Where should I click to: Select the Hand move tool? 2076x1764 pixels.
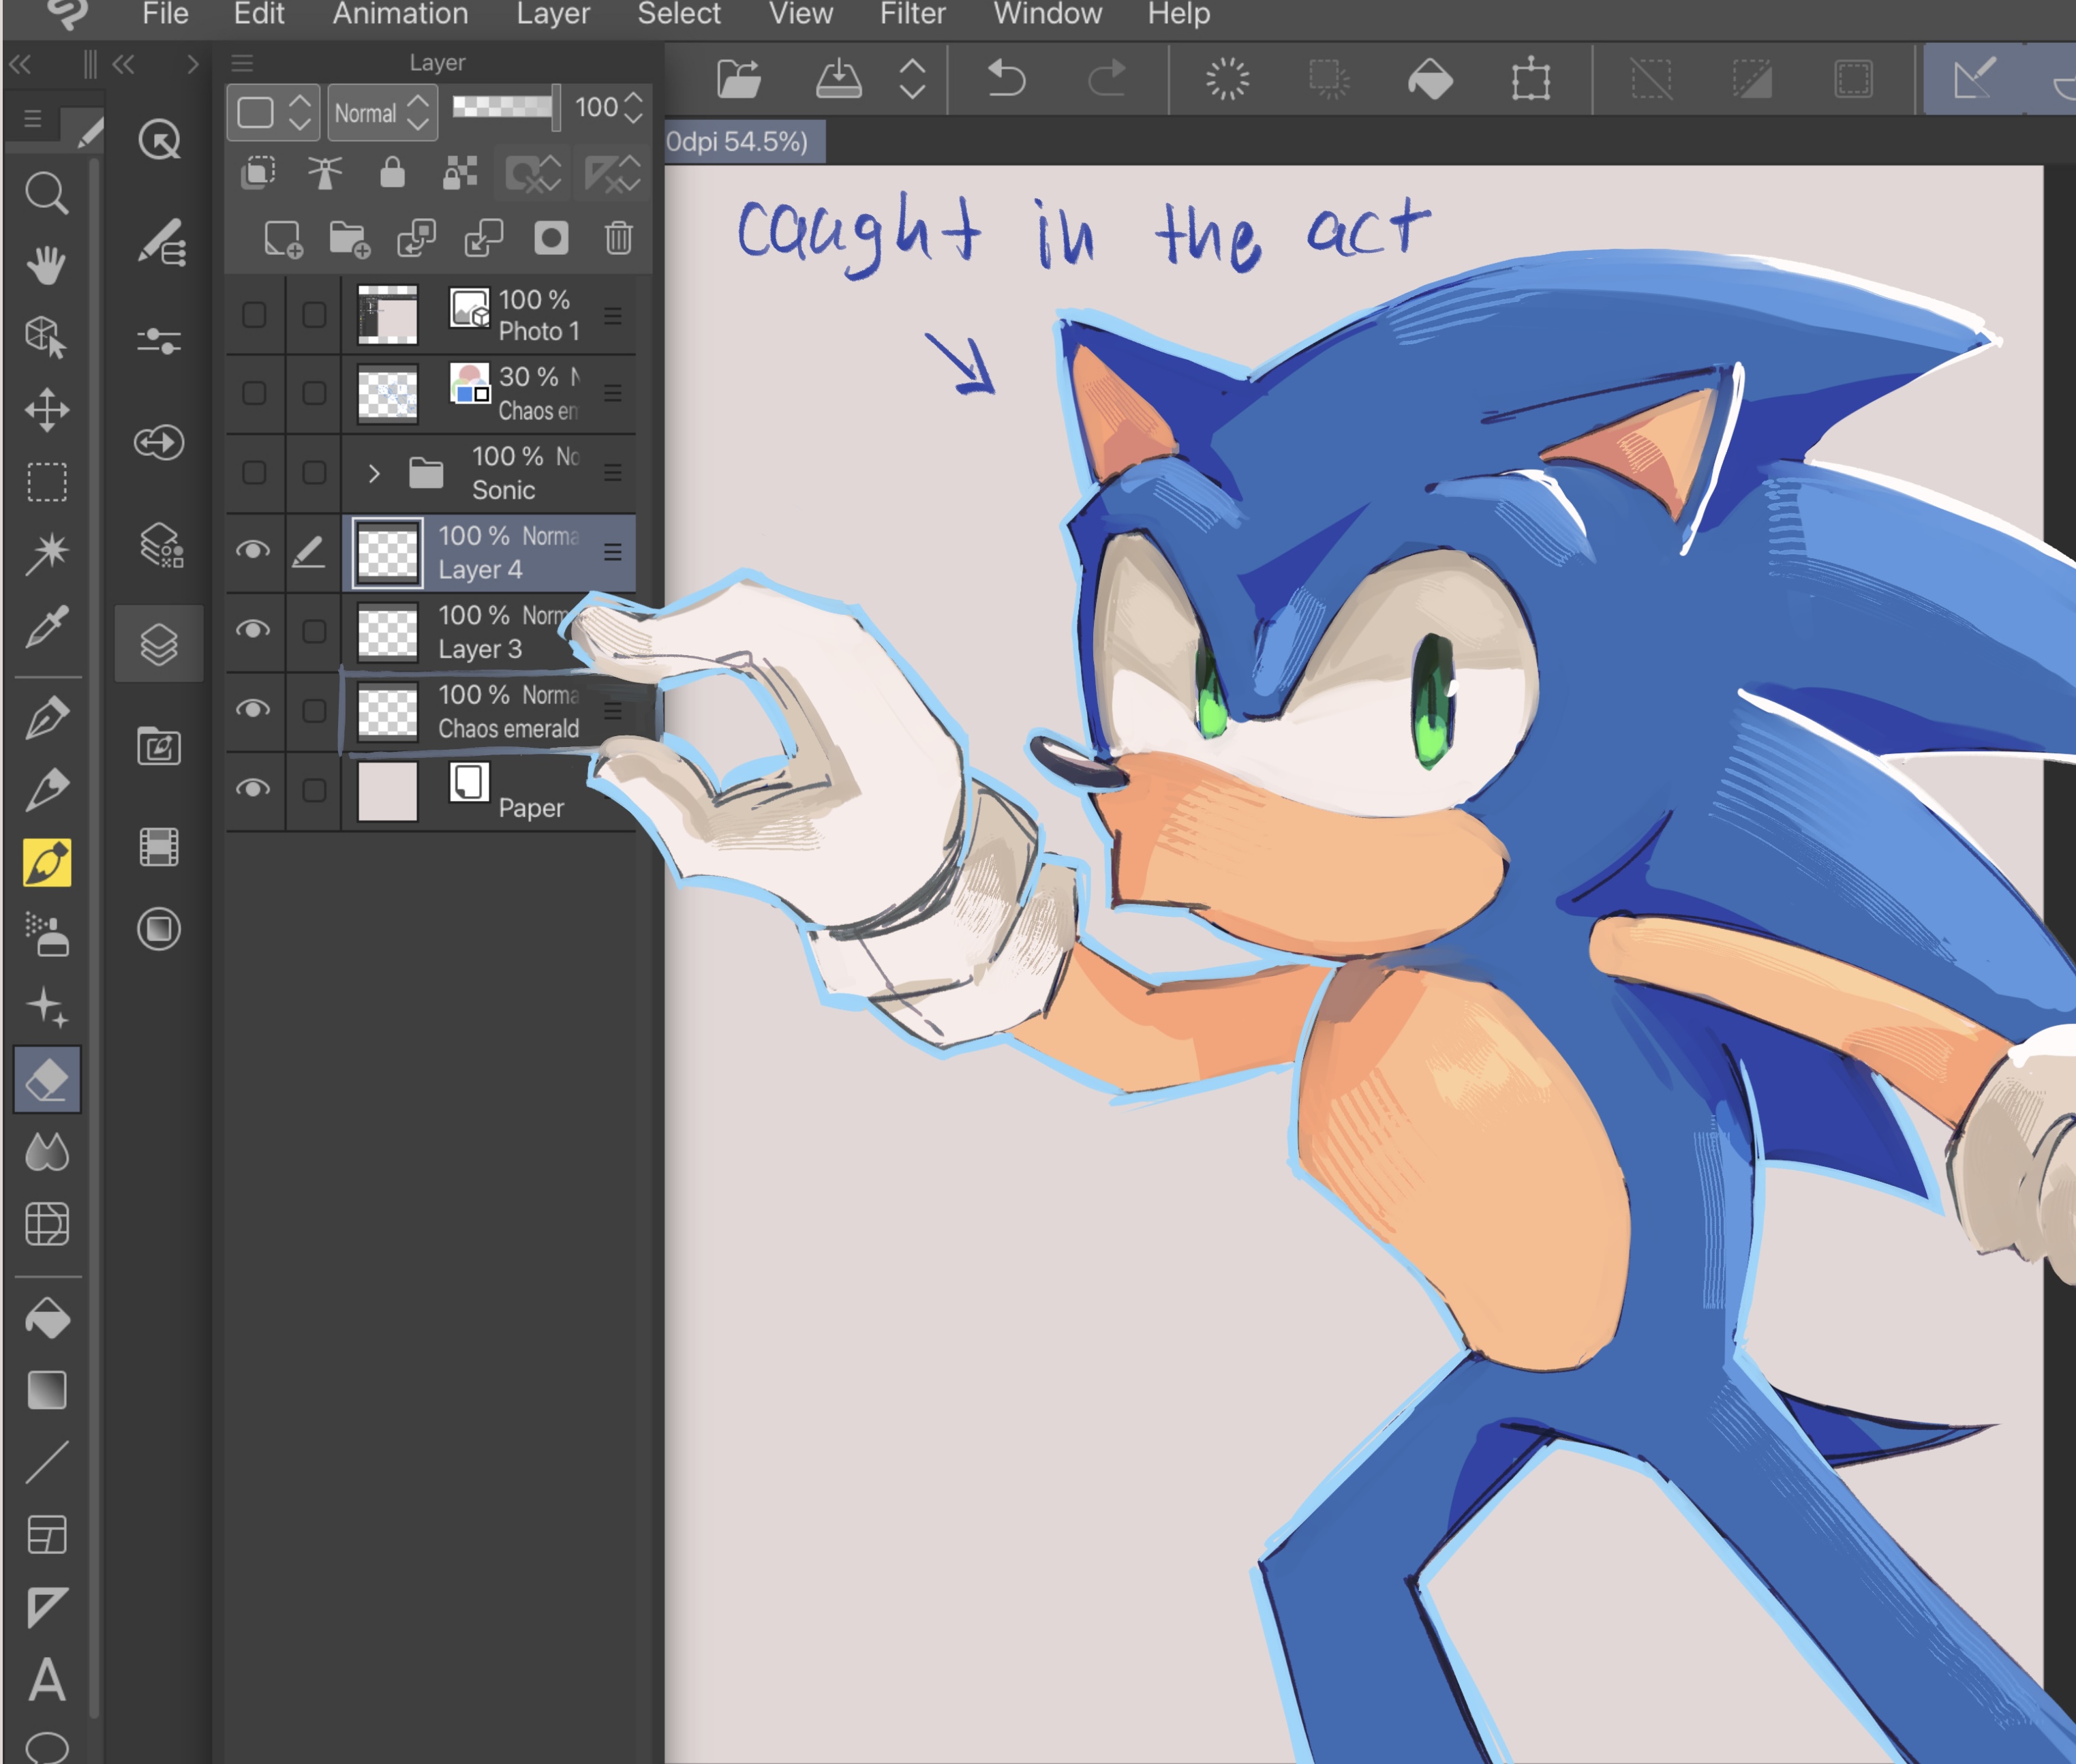click(x=46, y=265)
